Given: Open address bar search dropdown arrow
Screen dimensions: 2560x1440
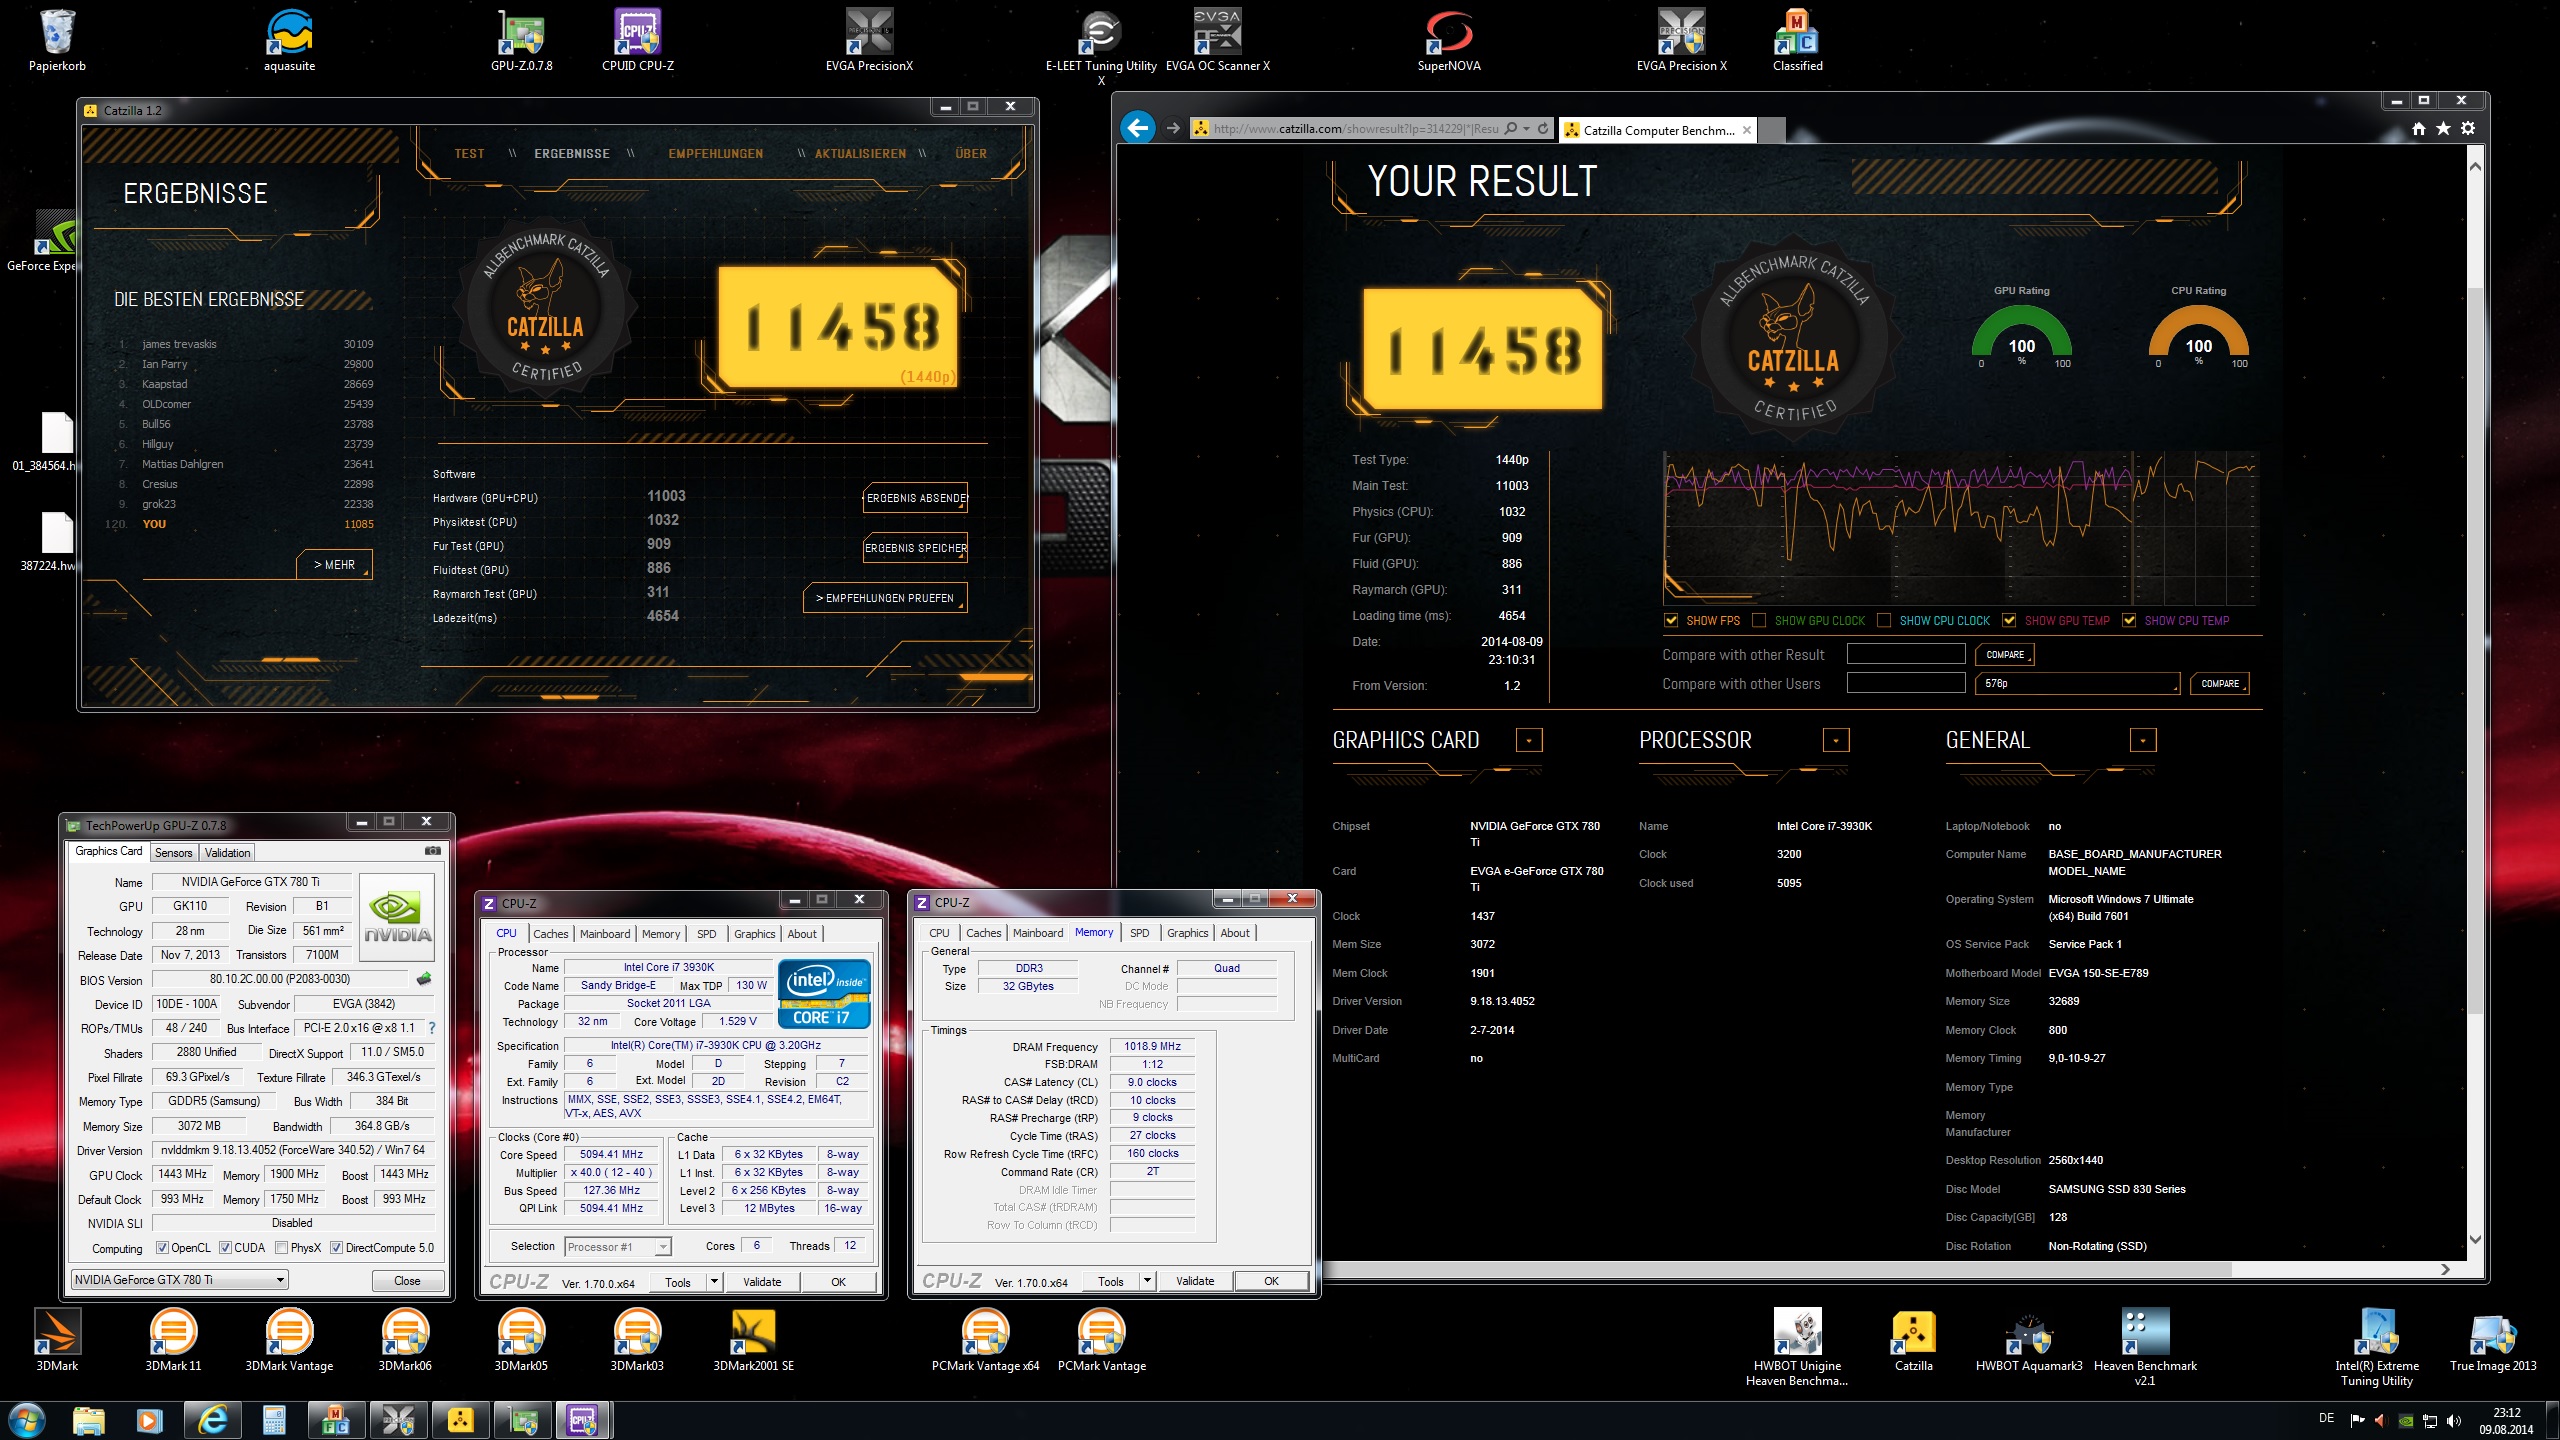Looking at the screenshot, I should [1526, 129].
